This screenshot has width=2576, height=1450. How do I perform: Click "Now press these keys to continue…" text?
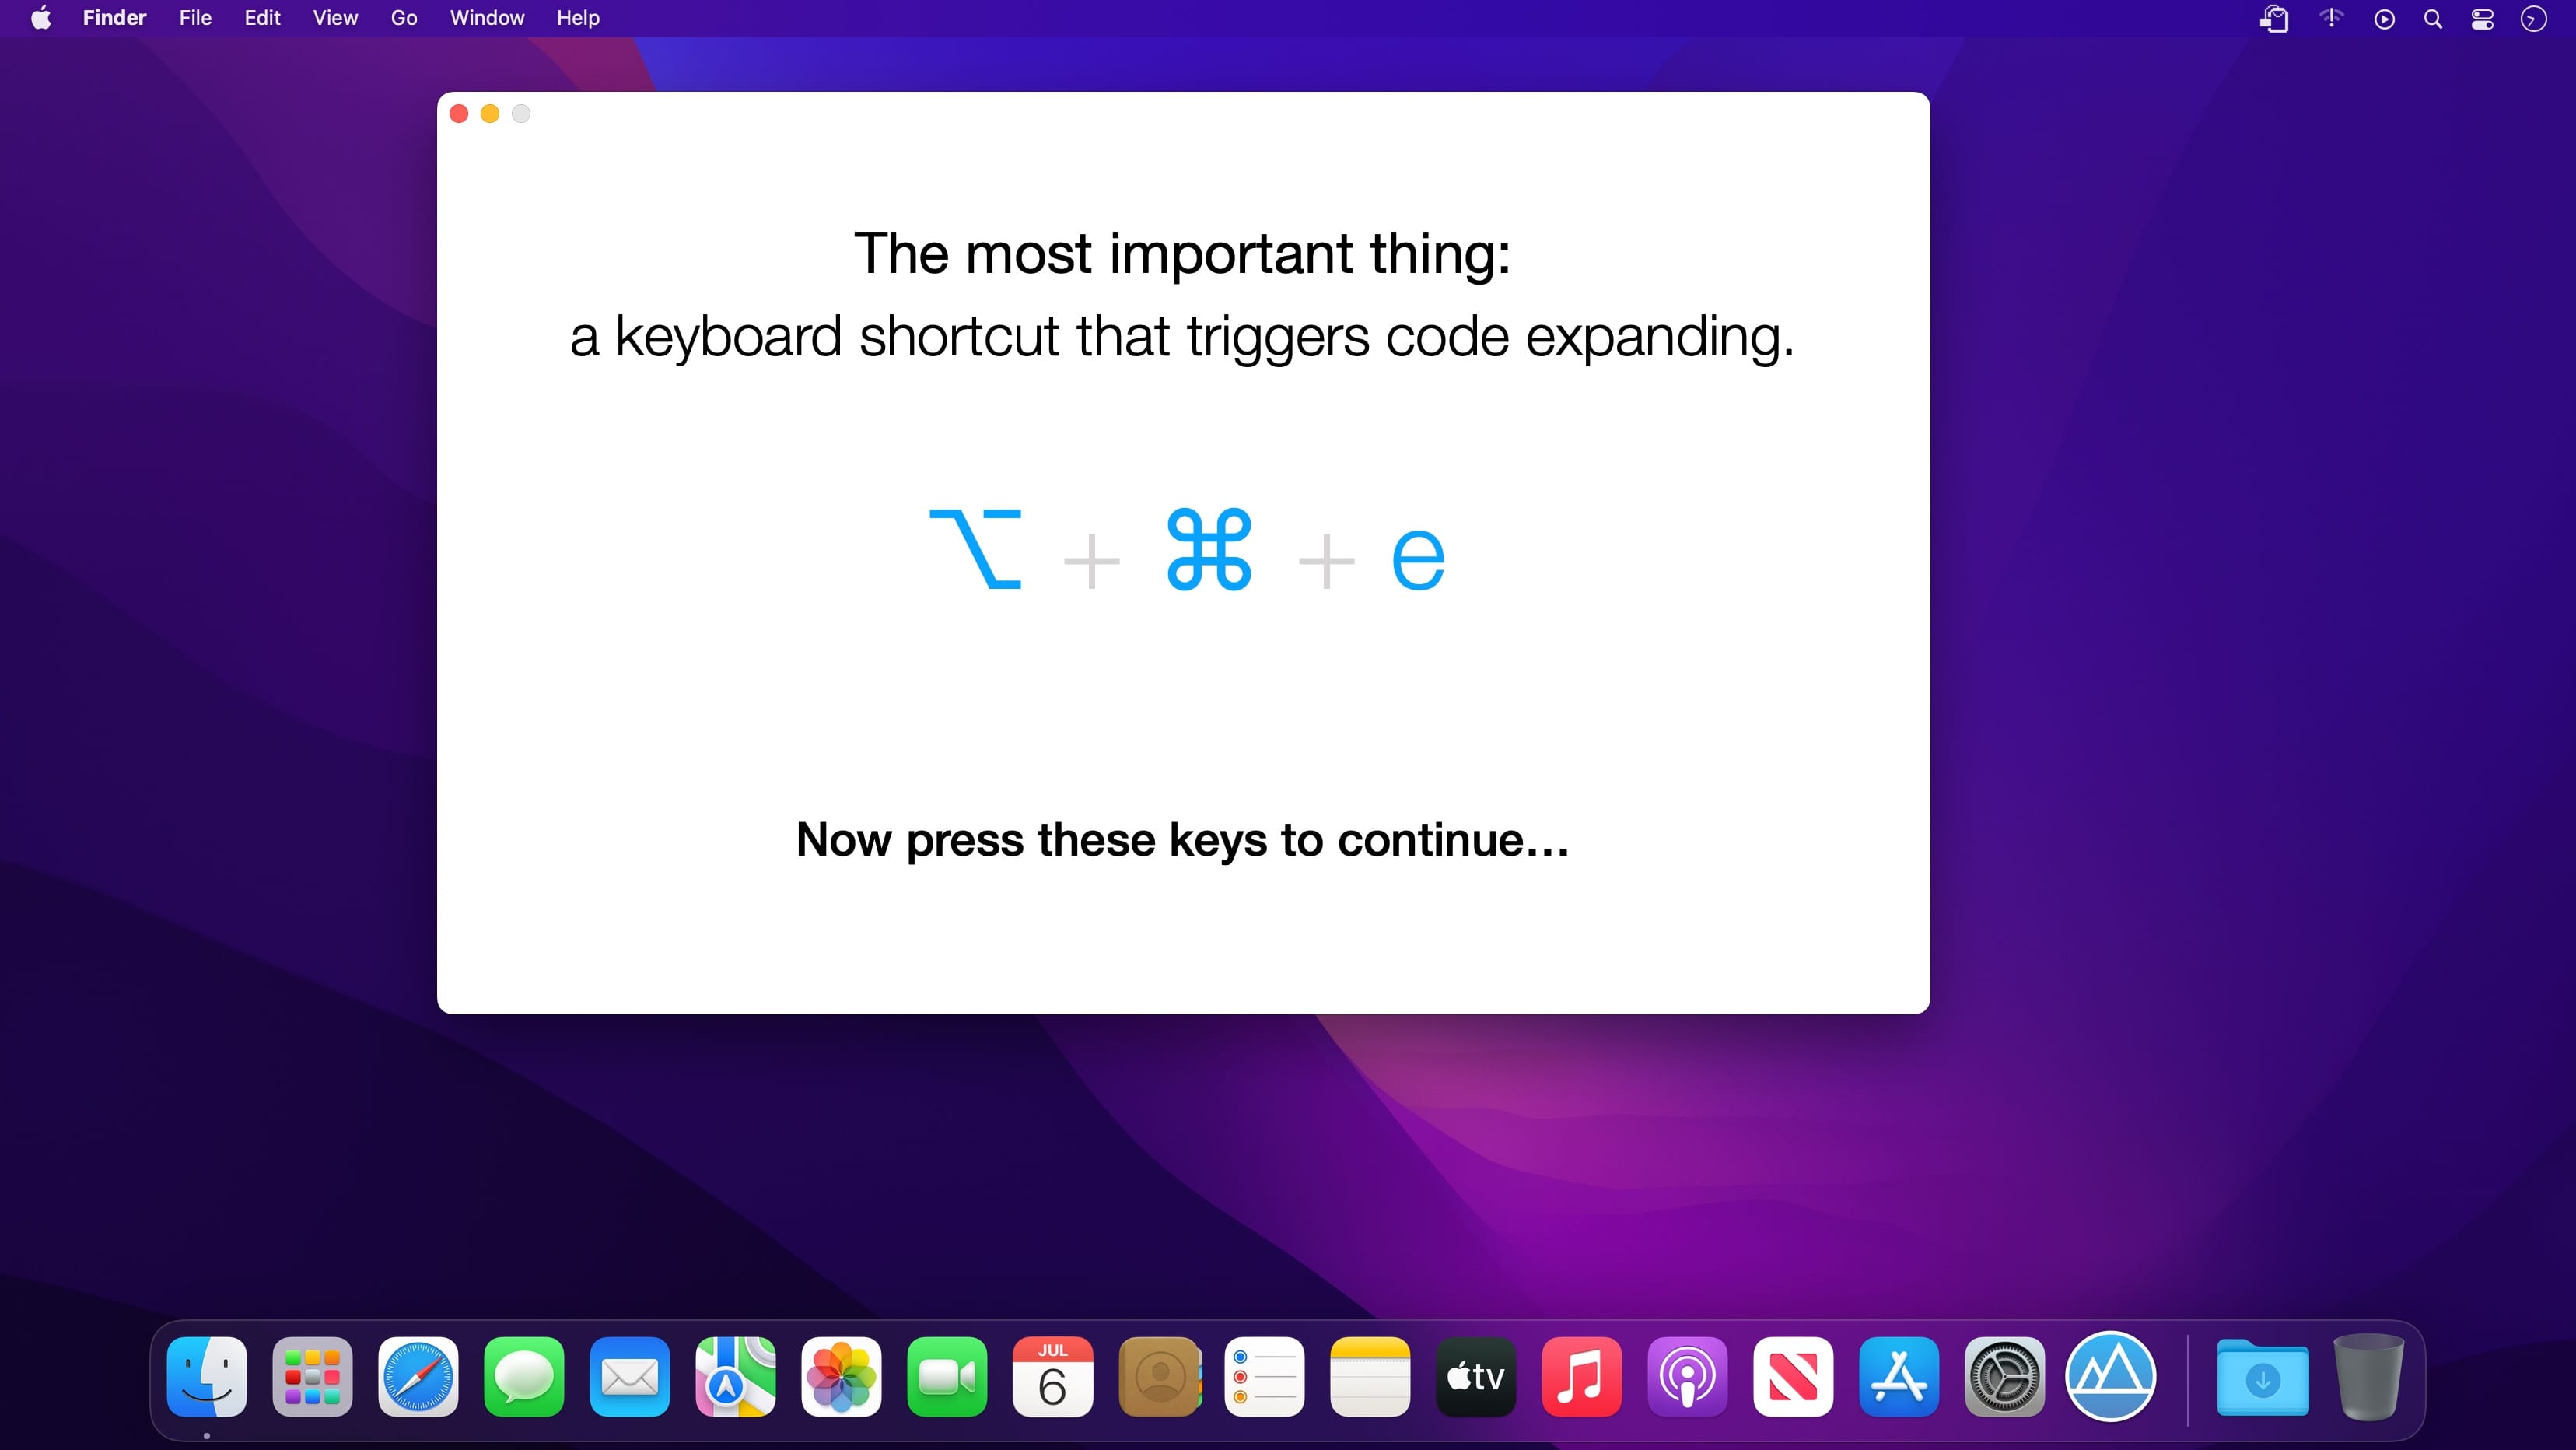[1182, 840]
